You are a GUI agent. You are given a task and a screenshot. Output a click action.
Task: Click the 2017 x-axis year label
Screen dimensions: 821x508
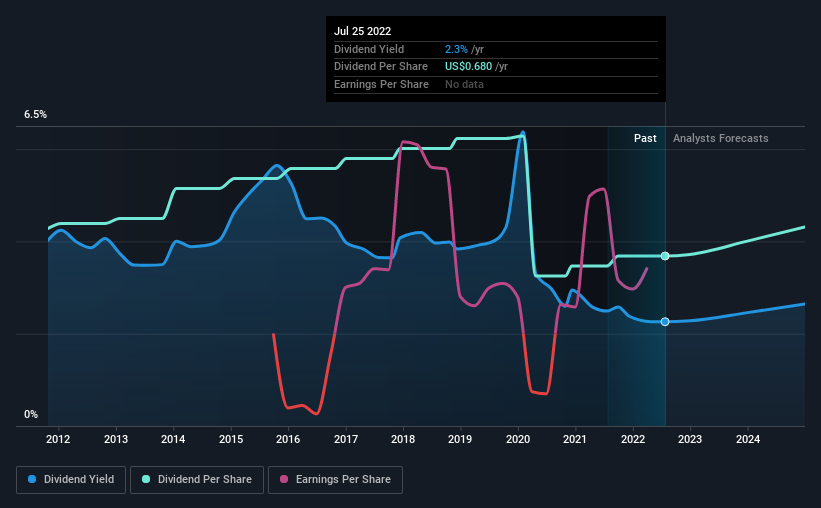tap(346, 439)
